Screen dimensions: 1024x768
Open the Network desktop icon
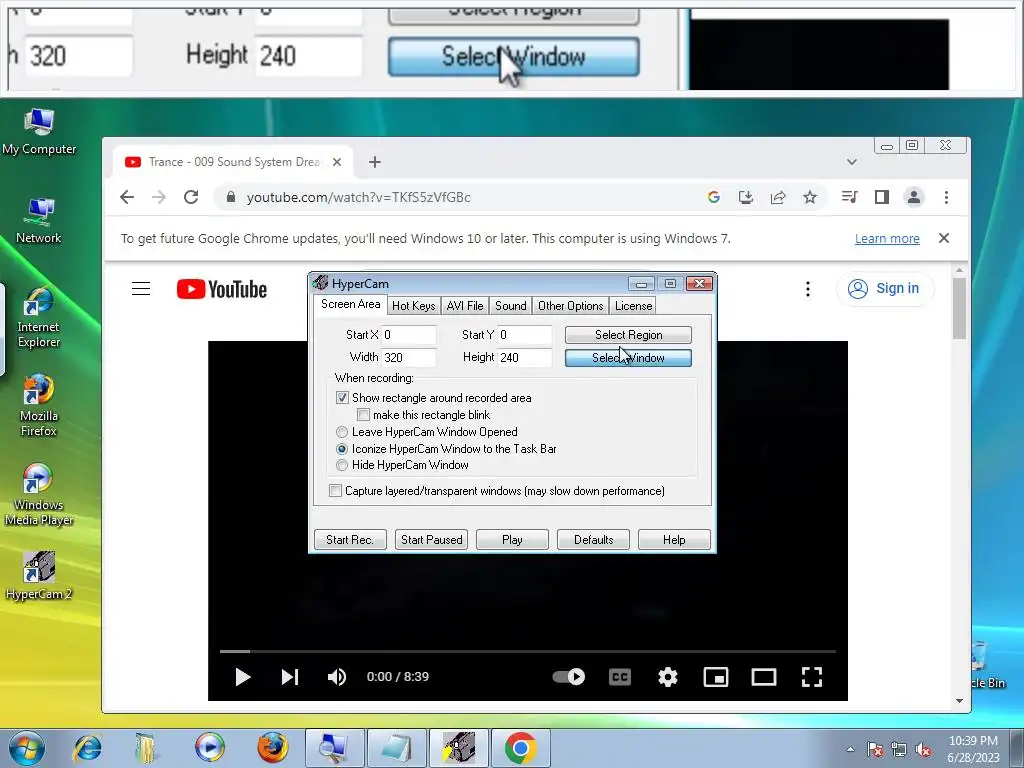[39, 221]
